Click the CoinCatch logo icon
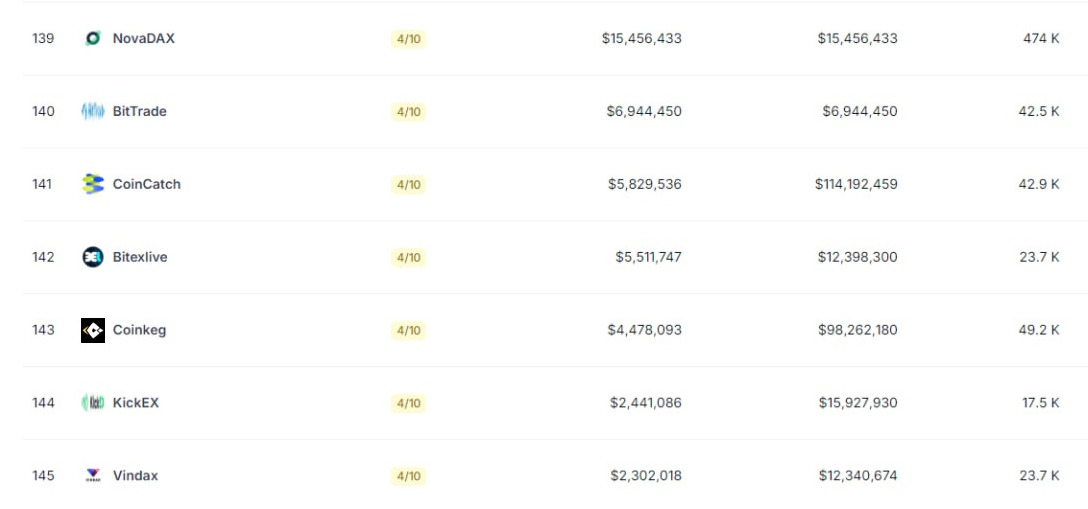This screenshot has height=509, width=1088. point(93,184)
